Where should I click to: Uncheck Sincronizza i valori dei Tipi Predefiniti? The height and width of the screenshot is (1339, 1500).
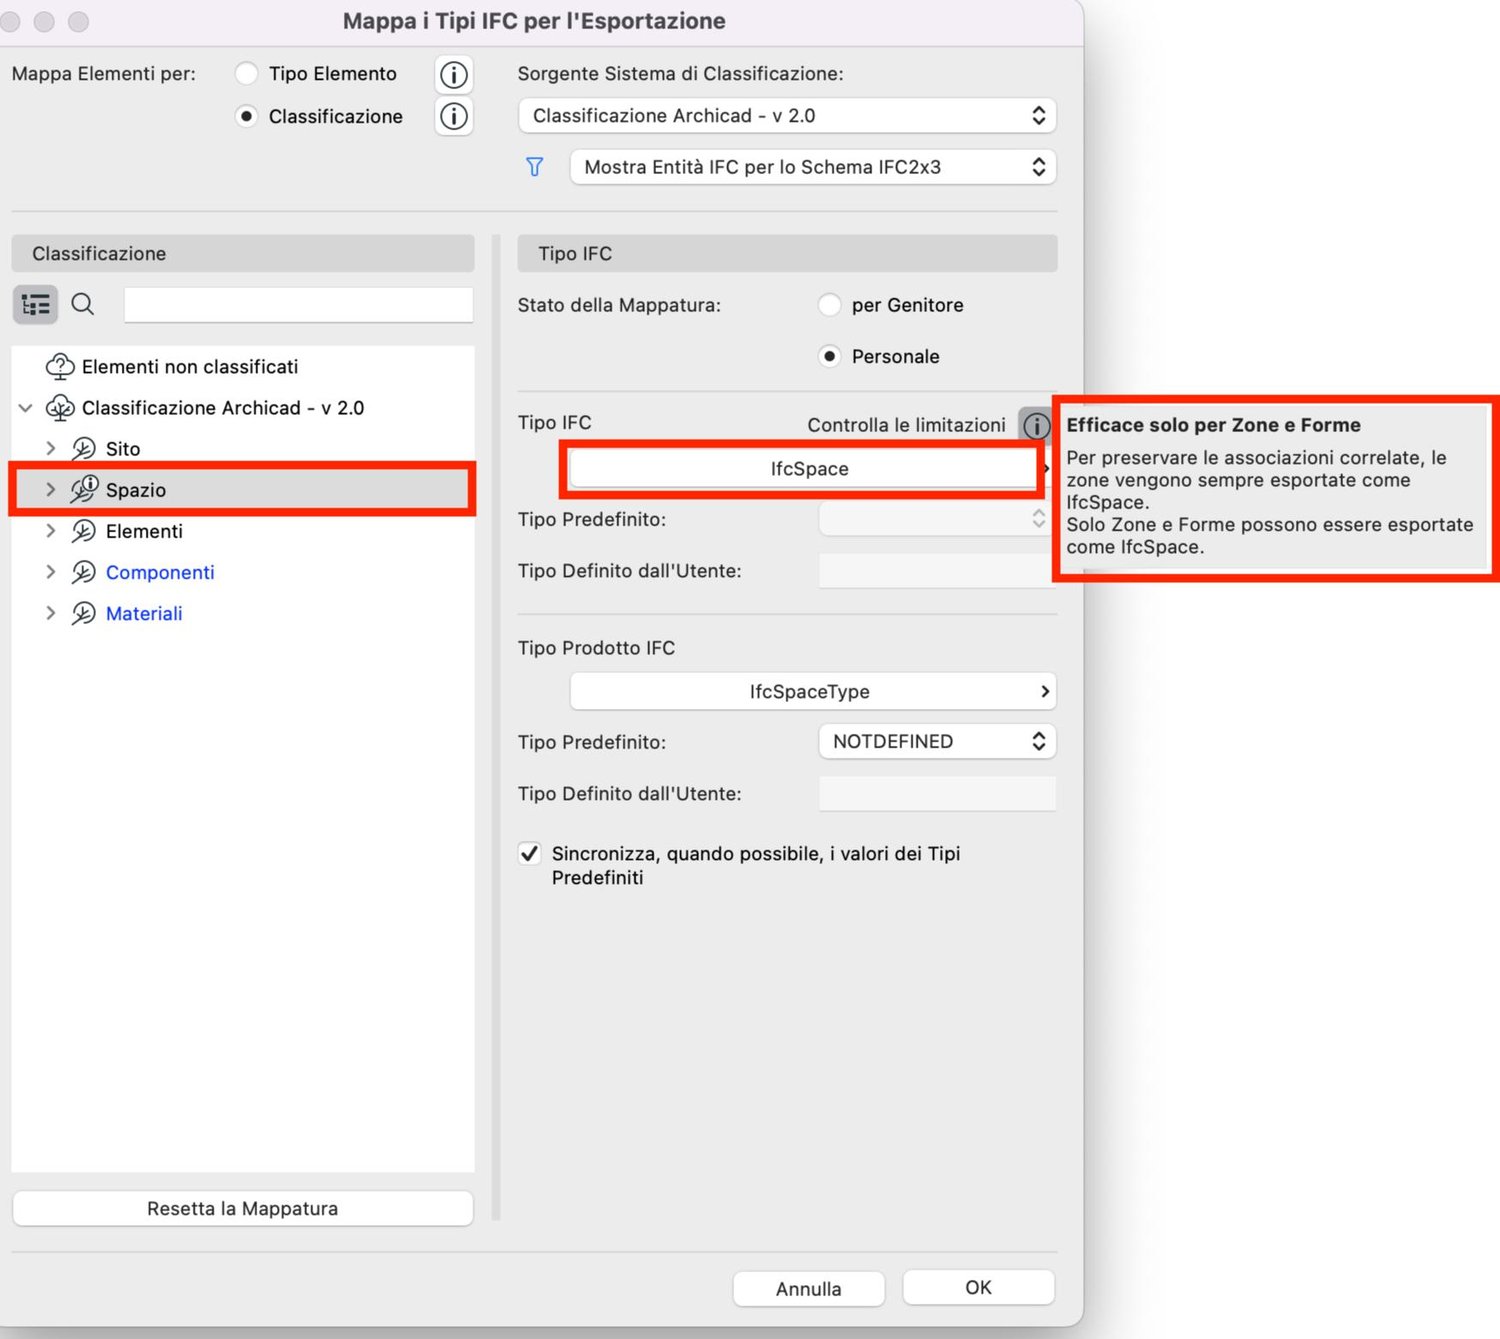click(530, 854)
